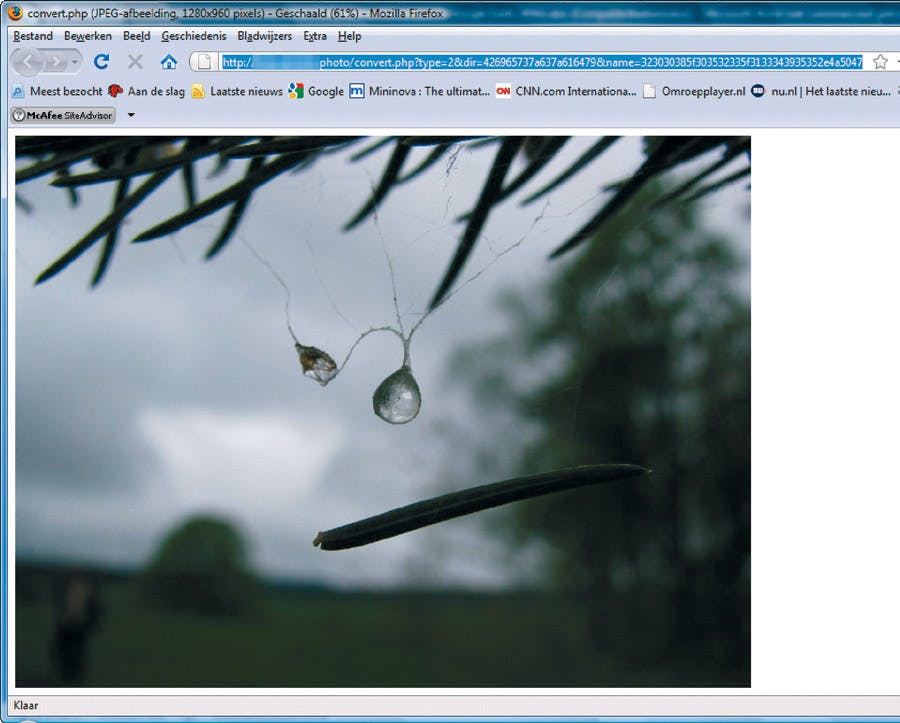The image size is (900, 723).
Task: Open the Bladwijzers menu
Action: 264,36
